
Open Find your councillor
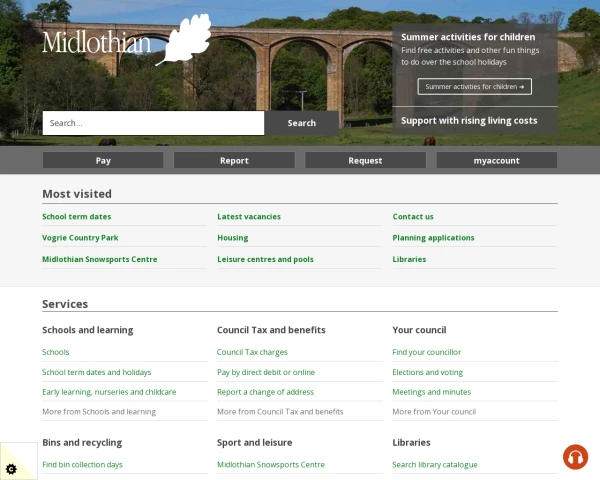427,352
